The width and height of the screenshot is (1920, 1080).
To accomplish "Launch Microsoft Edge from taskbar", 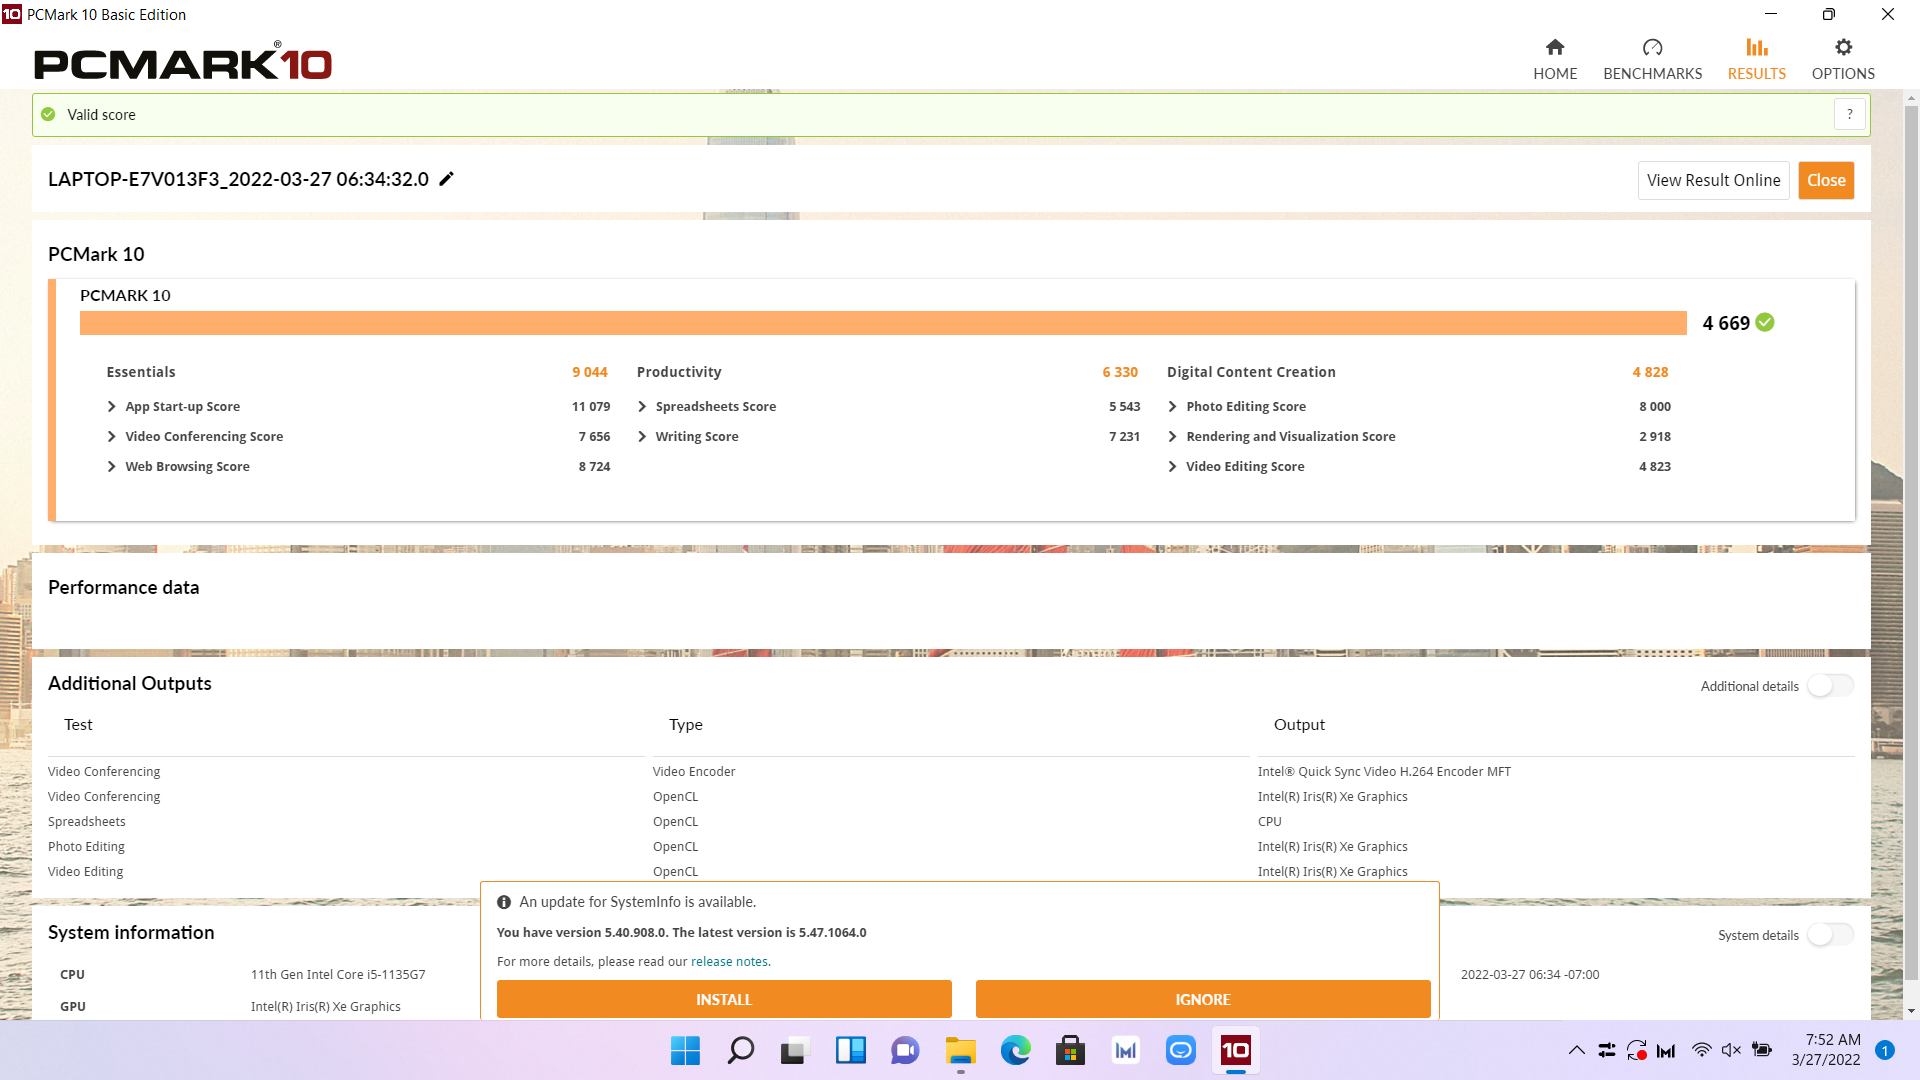I will coord(1016,1050).
